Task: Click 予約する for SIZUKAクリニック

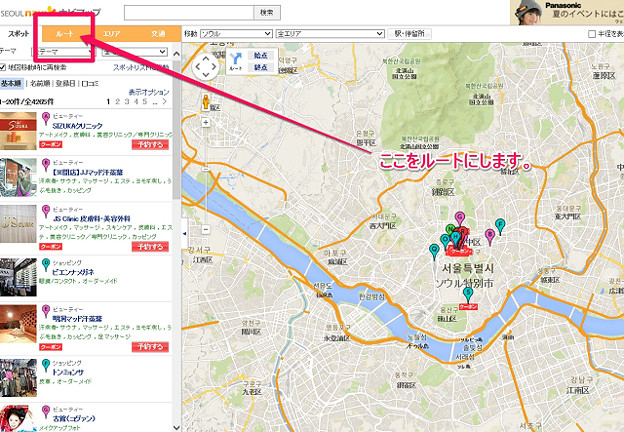Action: coord(150,144)
